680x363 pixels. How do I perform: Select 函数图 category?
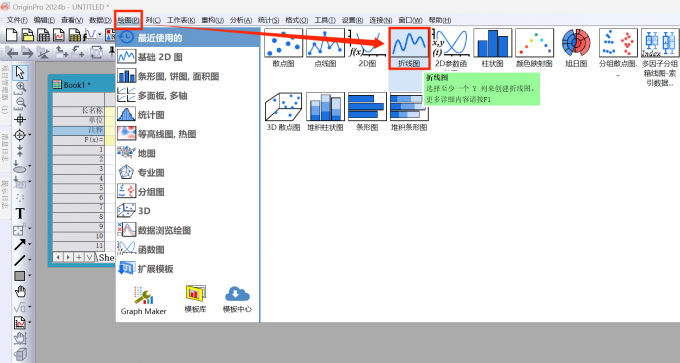point(188,249)
